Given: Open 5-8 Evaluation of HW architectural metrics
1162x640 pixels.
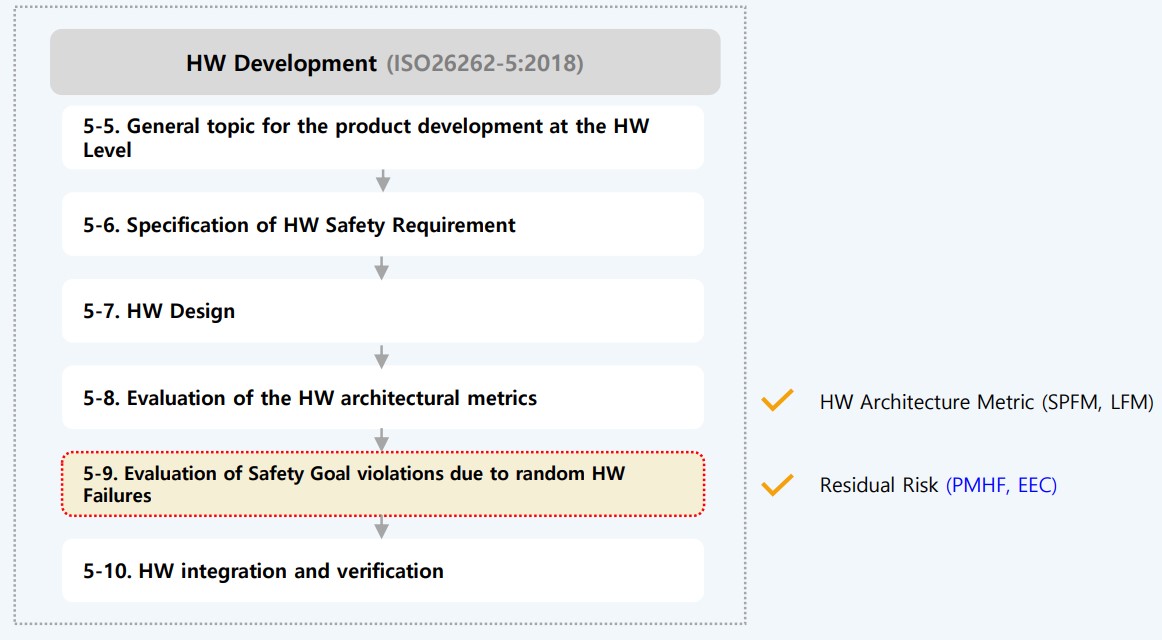Looking at the screenshot, I should 310,398.
